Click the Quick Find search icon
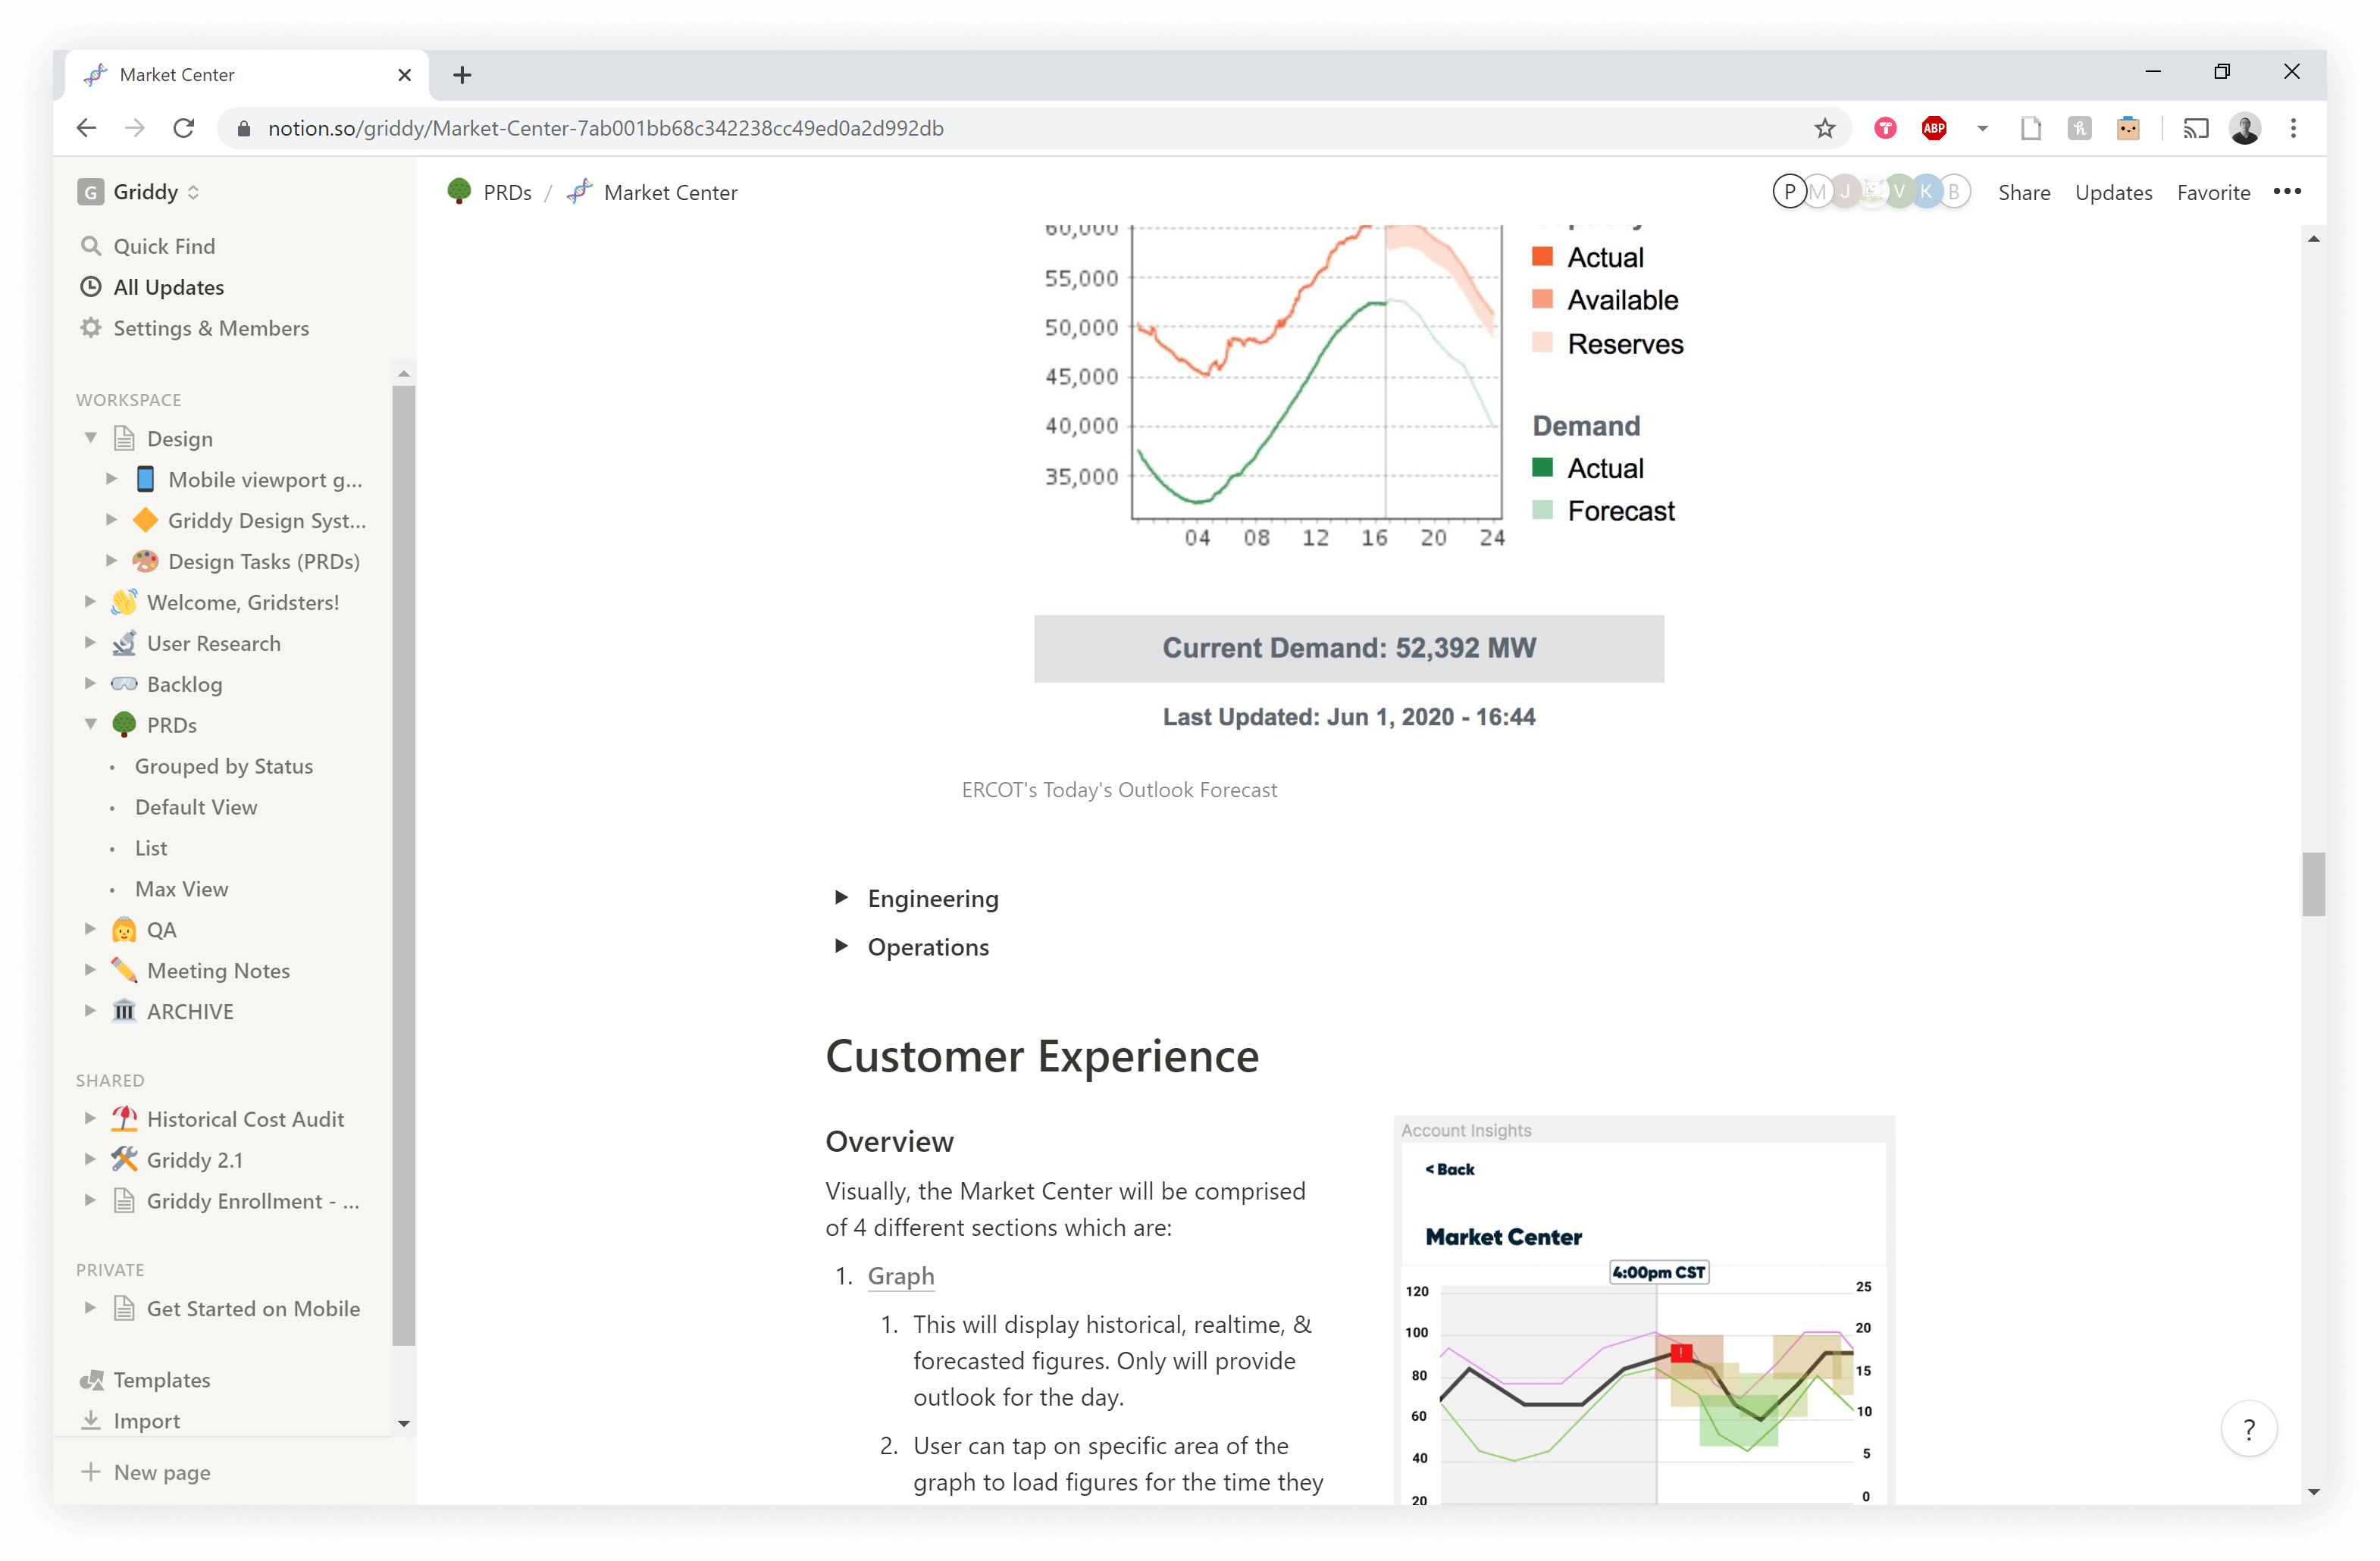Viewport: 2380px width, 1561px height. click(x=91, y=246)
